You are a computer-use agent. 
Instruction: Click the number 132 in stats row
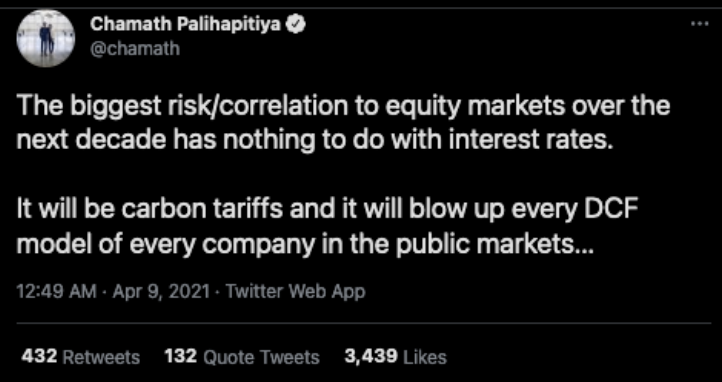click(x=181, y=356)
